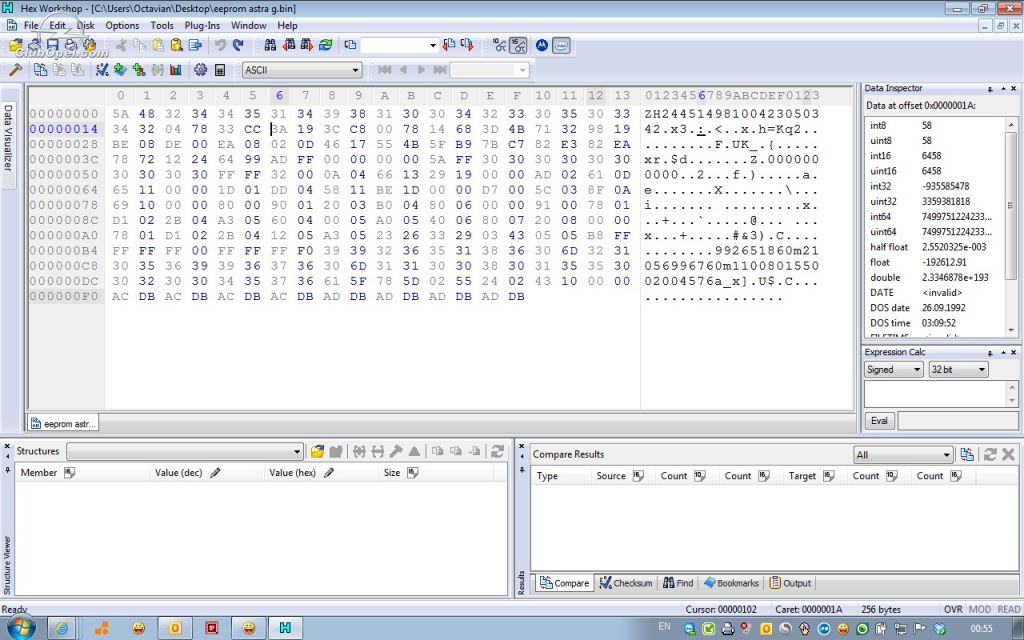Click the Open Structure Library folder icon
1024x640 pixels.
317,451
